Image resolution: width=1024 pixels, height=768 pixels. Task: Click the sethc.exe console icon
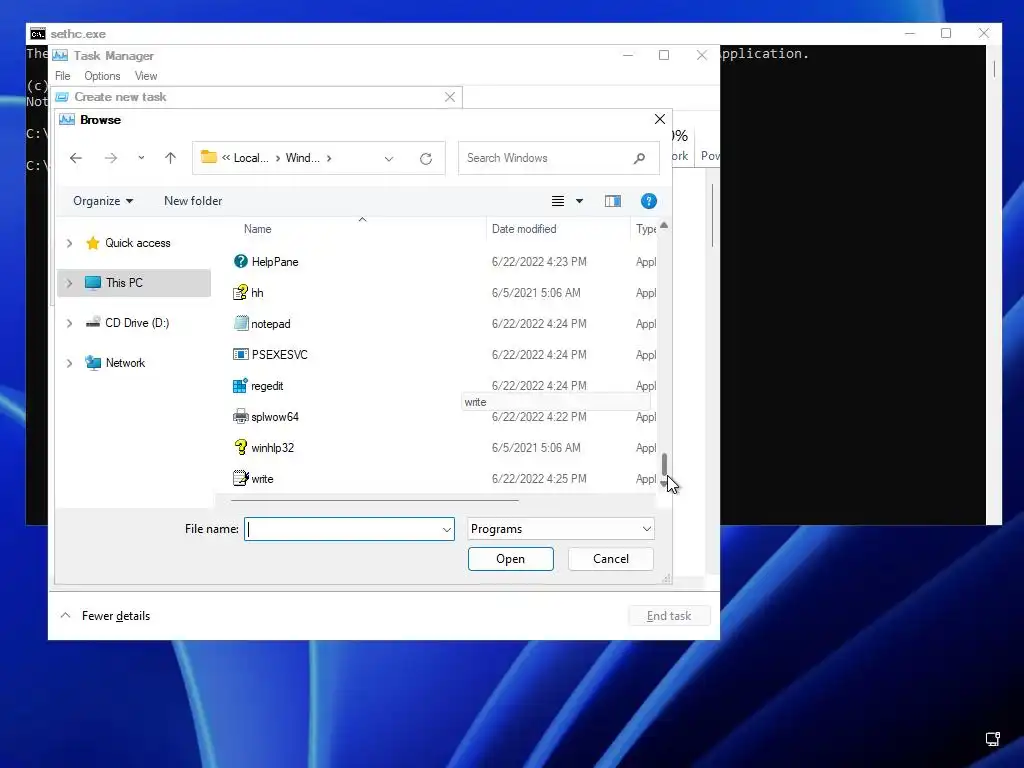pos(38,33)
